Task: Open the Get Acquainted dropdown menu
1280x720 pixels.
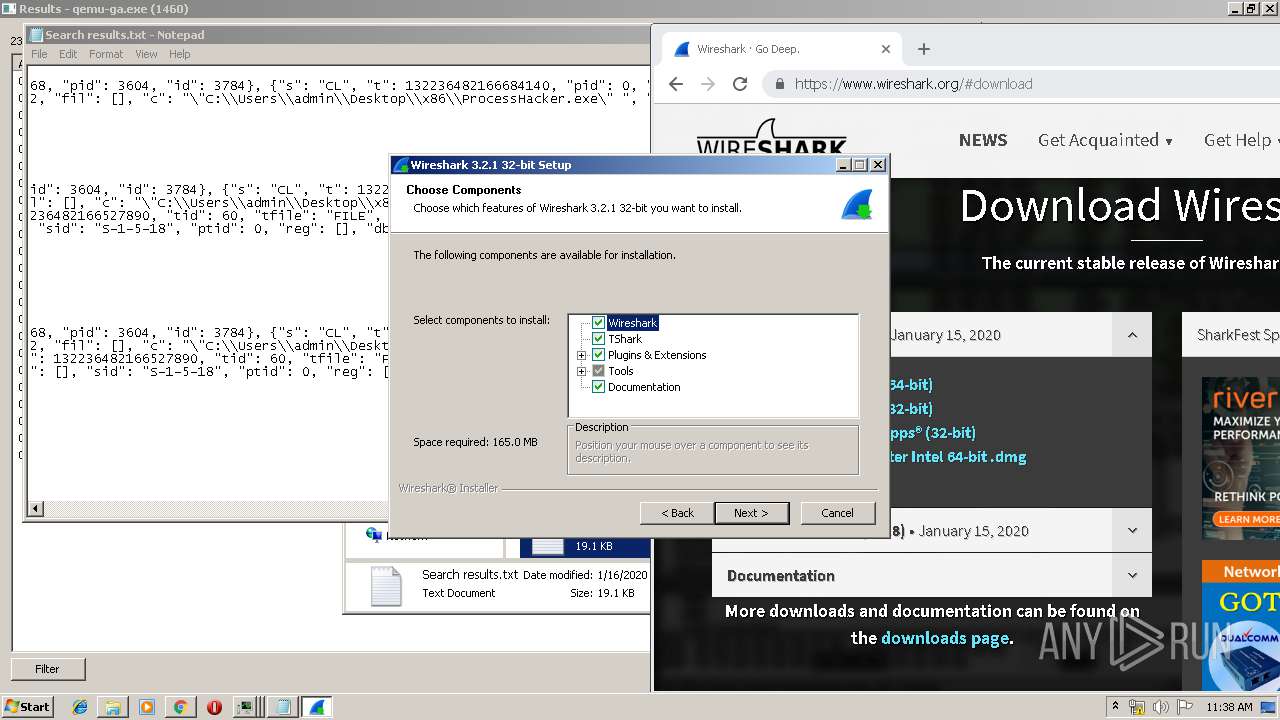Action: [1105, 140]
